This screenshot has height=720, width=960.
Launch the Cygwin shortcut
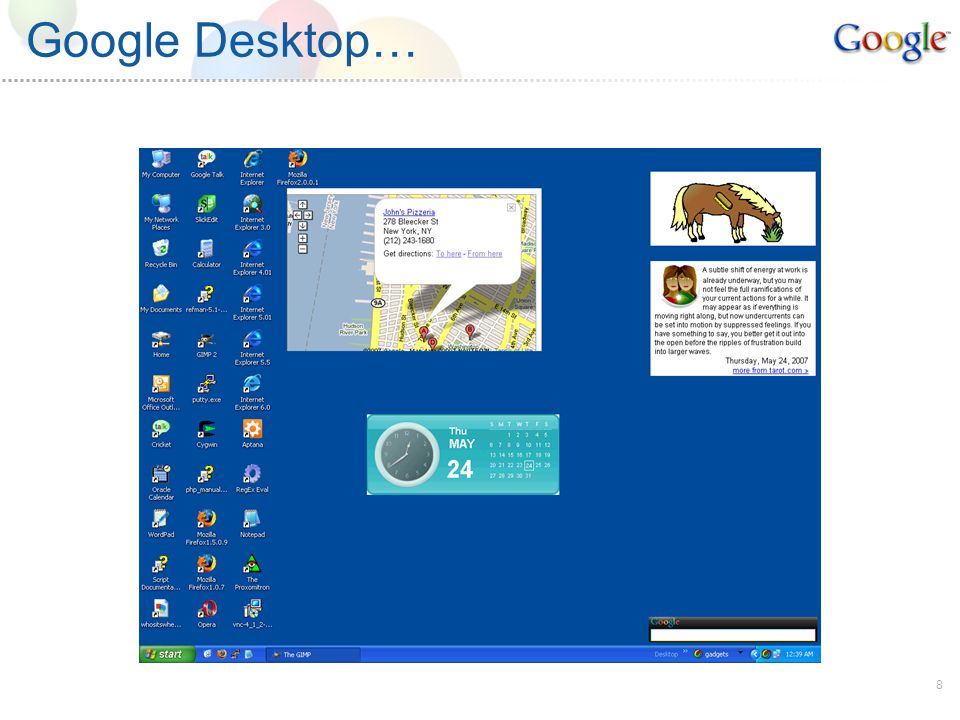tap(207, 433)
